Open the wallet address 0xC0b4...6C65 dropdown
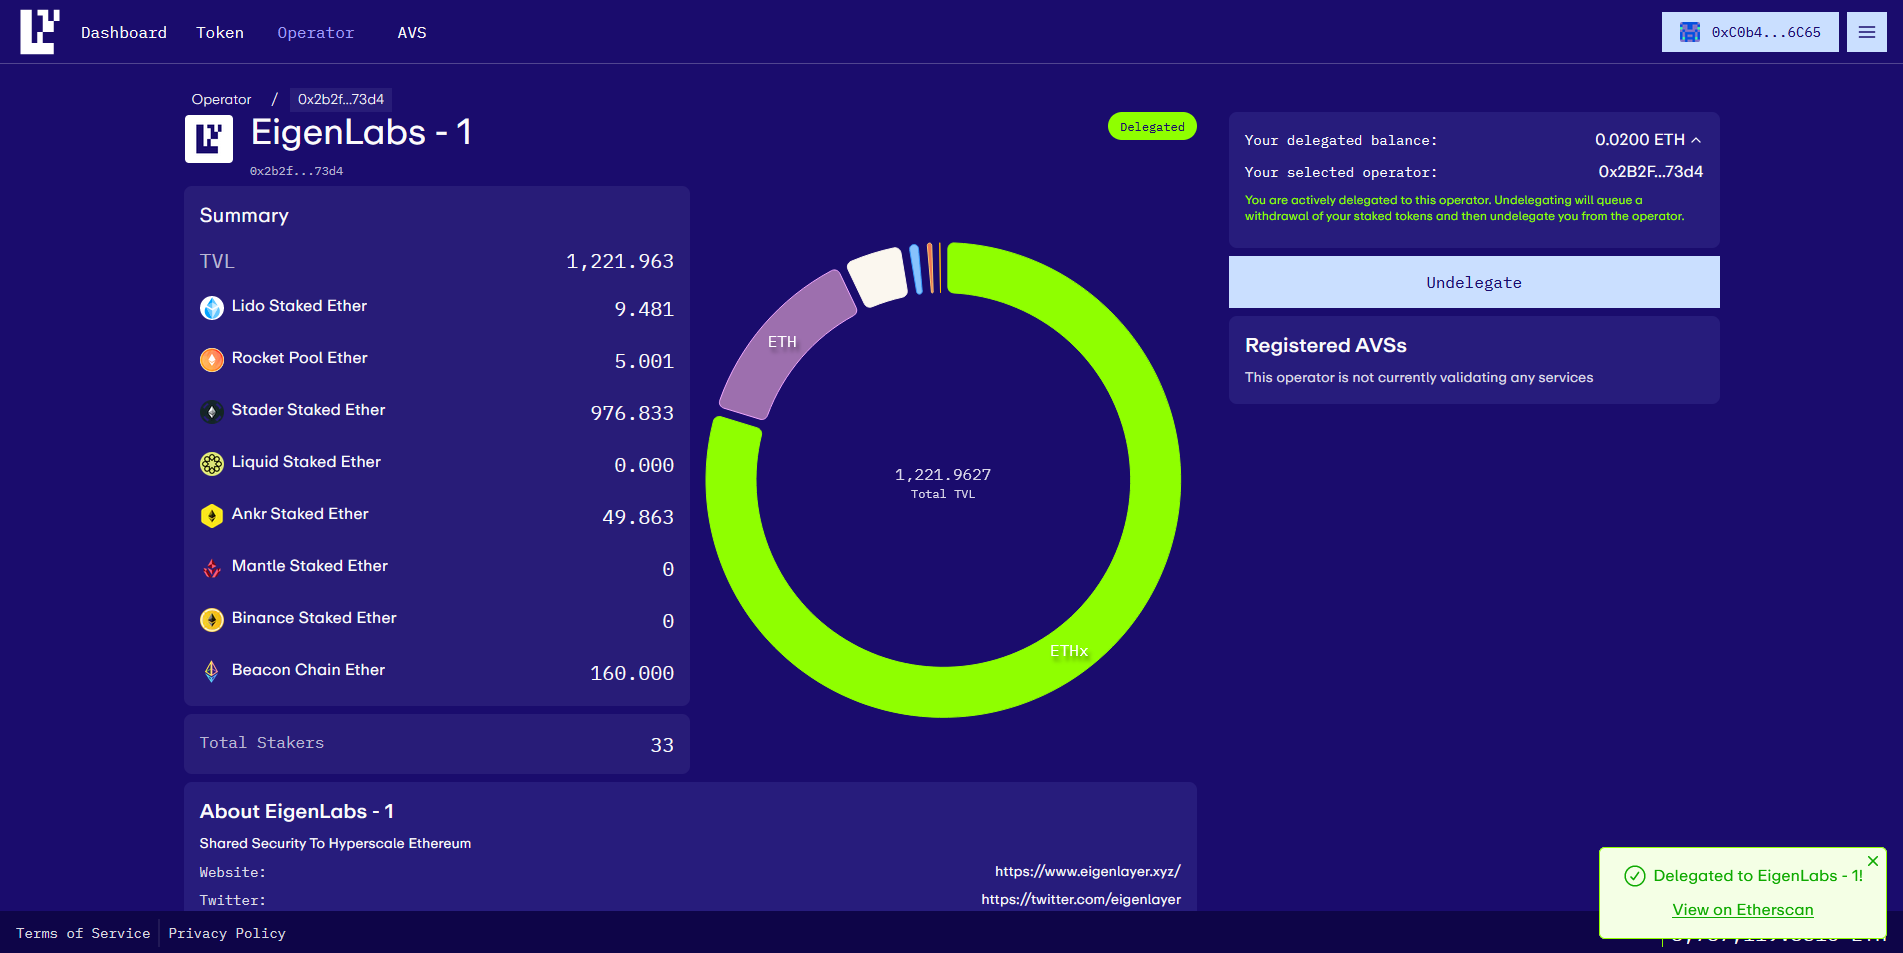The height and width of the screenshot is (953, 1903). (x=1749, y=32)
